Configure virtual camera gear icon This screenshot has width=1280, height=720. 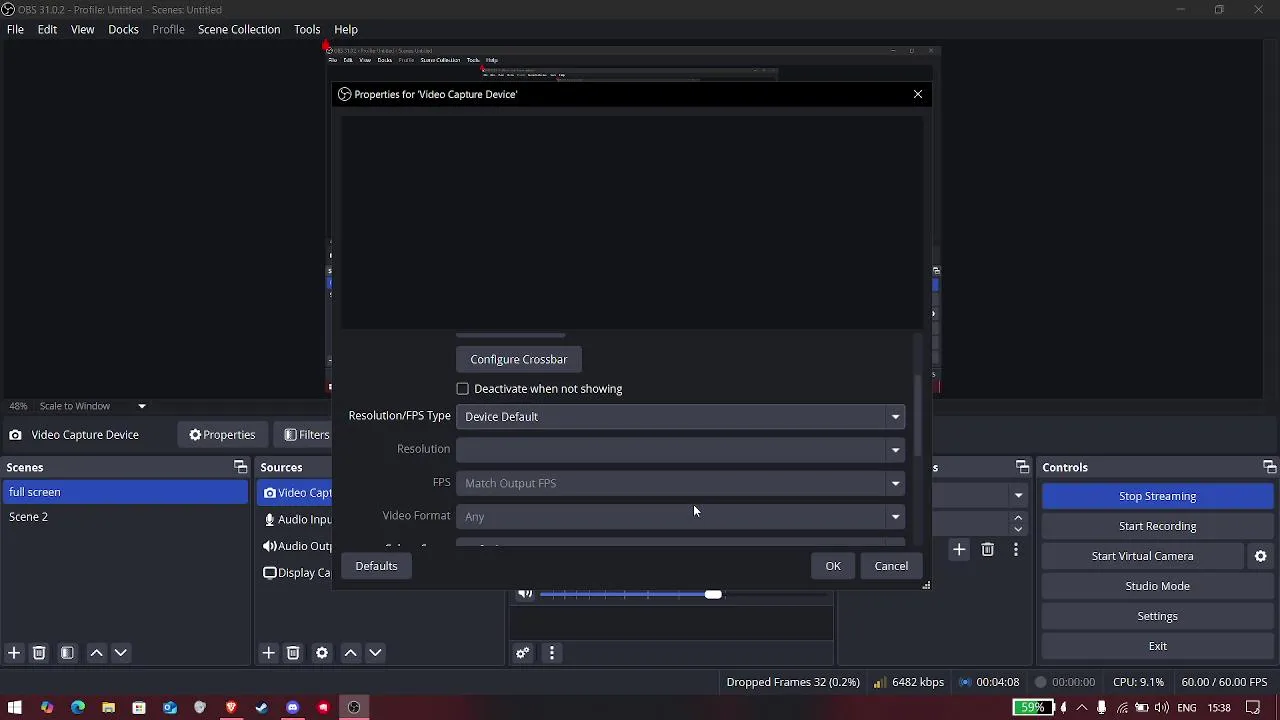[x=1261, y=556]
